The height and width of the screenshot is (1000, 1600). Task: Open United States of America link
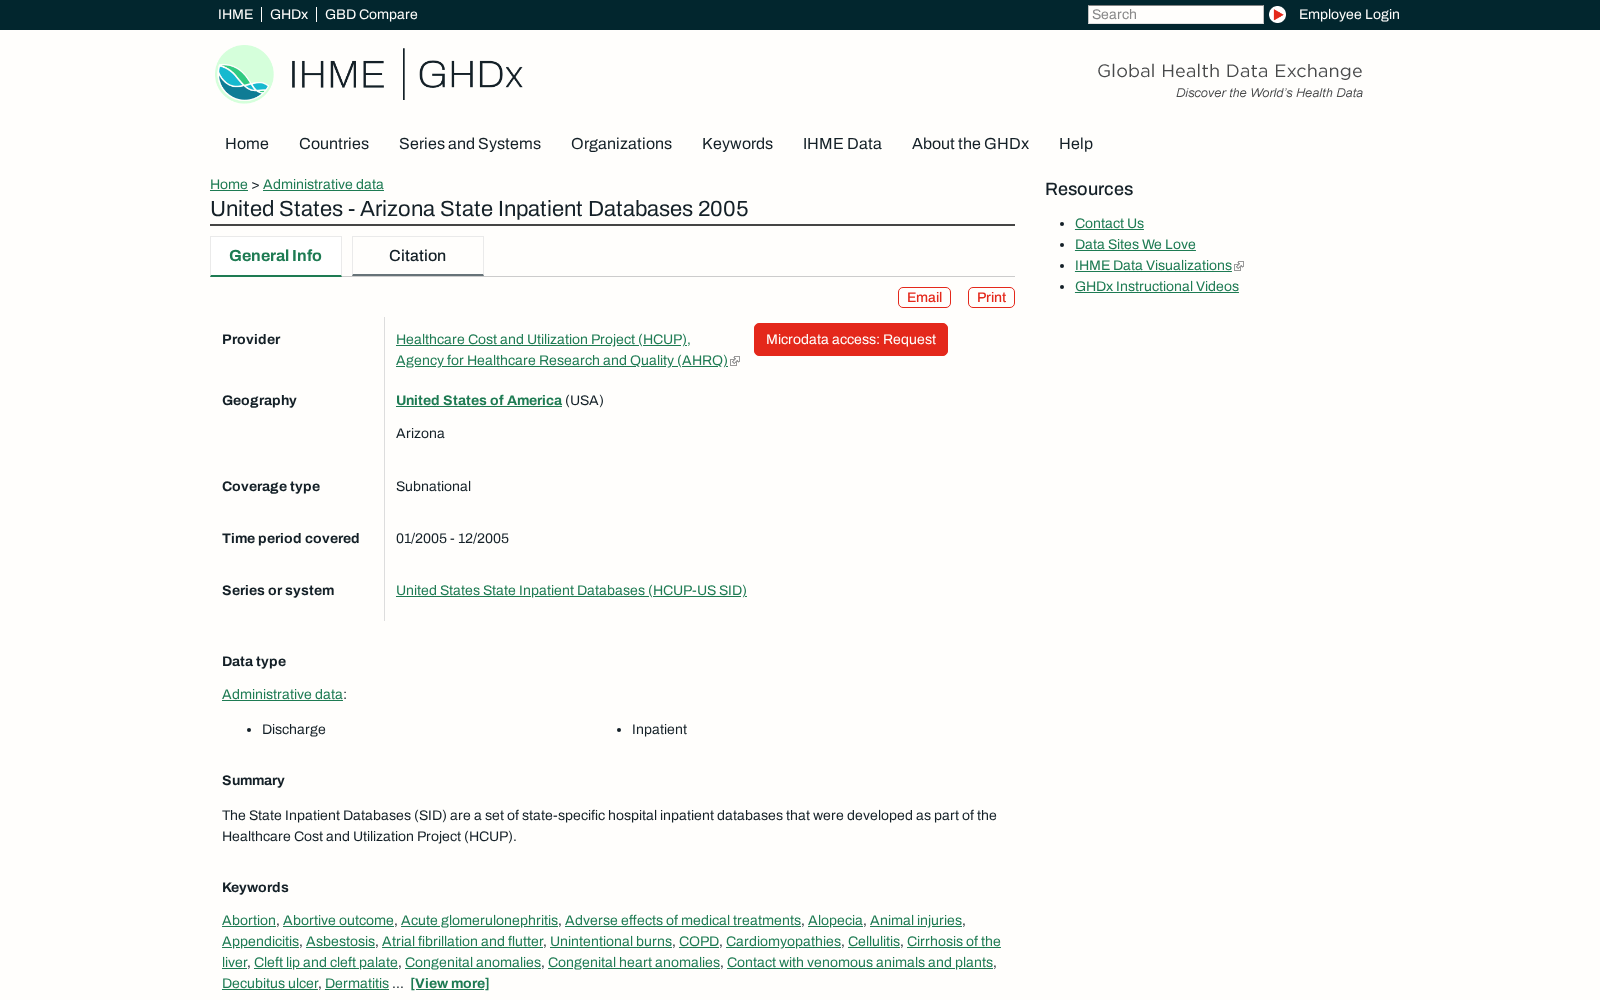[x=479, y=401]
